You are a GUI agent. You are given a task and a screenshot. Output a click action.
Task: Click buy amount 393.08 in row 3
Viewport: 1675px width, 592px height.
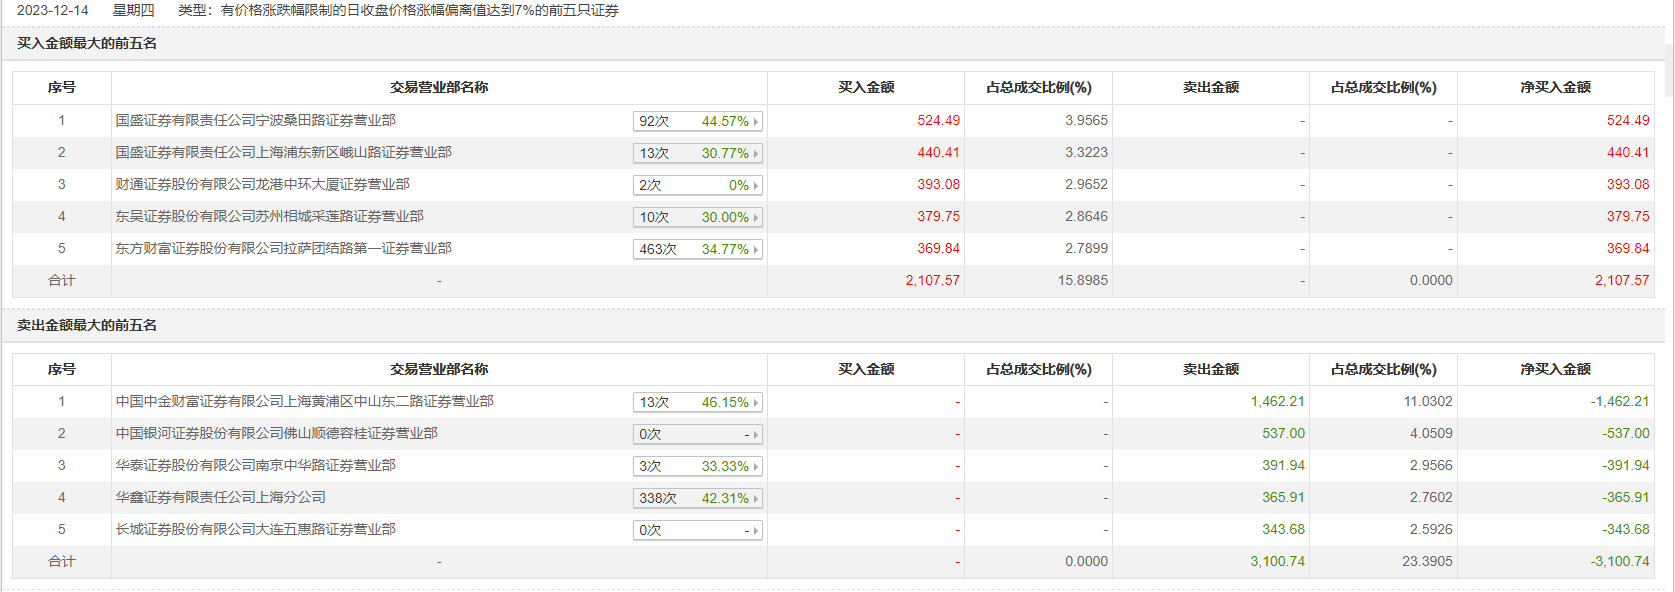tap(938, 184)
